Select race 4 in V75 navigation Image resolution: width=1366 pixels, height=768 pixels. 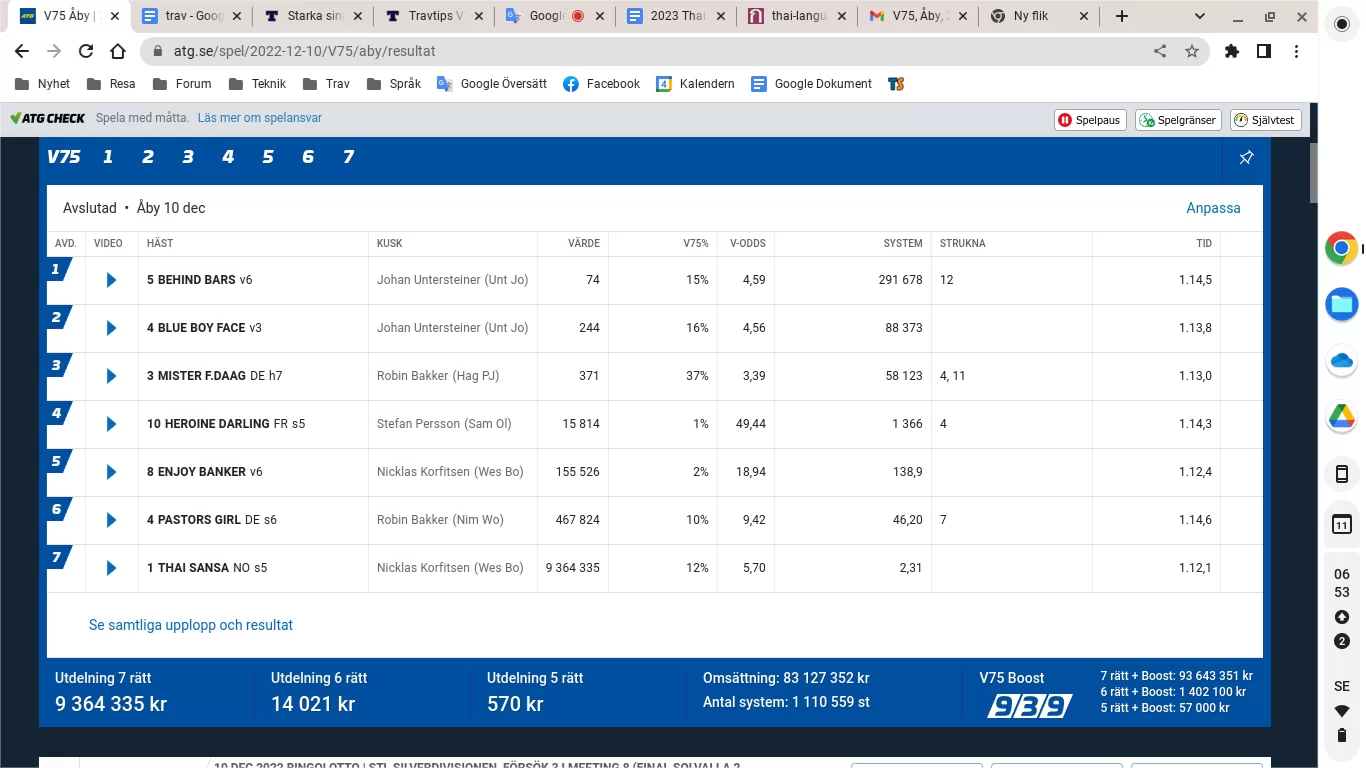[228, 157]
